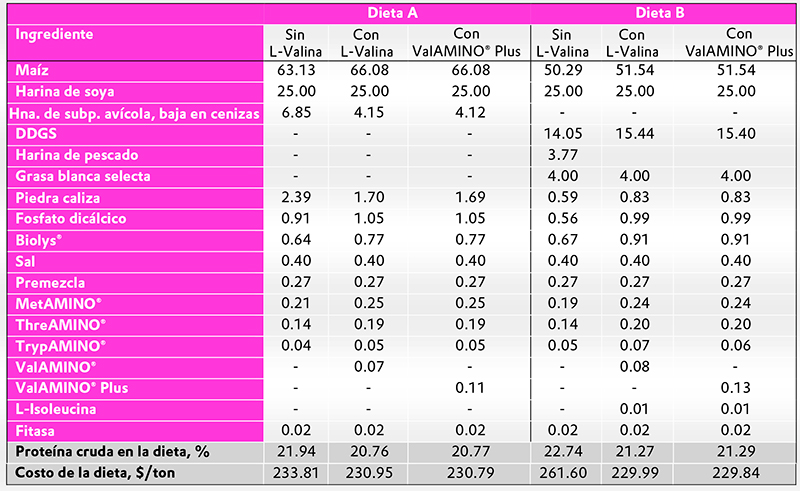800x491 pixels.
Task: Select the Biolys ingredient label
Action: [x=39, y=240]
